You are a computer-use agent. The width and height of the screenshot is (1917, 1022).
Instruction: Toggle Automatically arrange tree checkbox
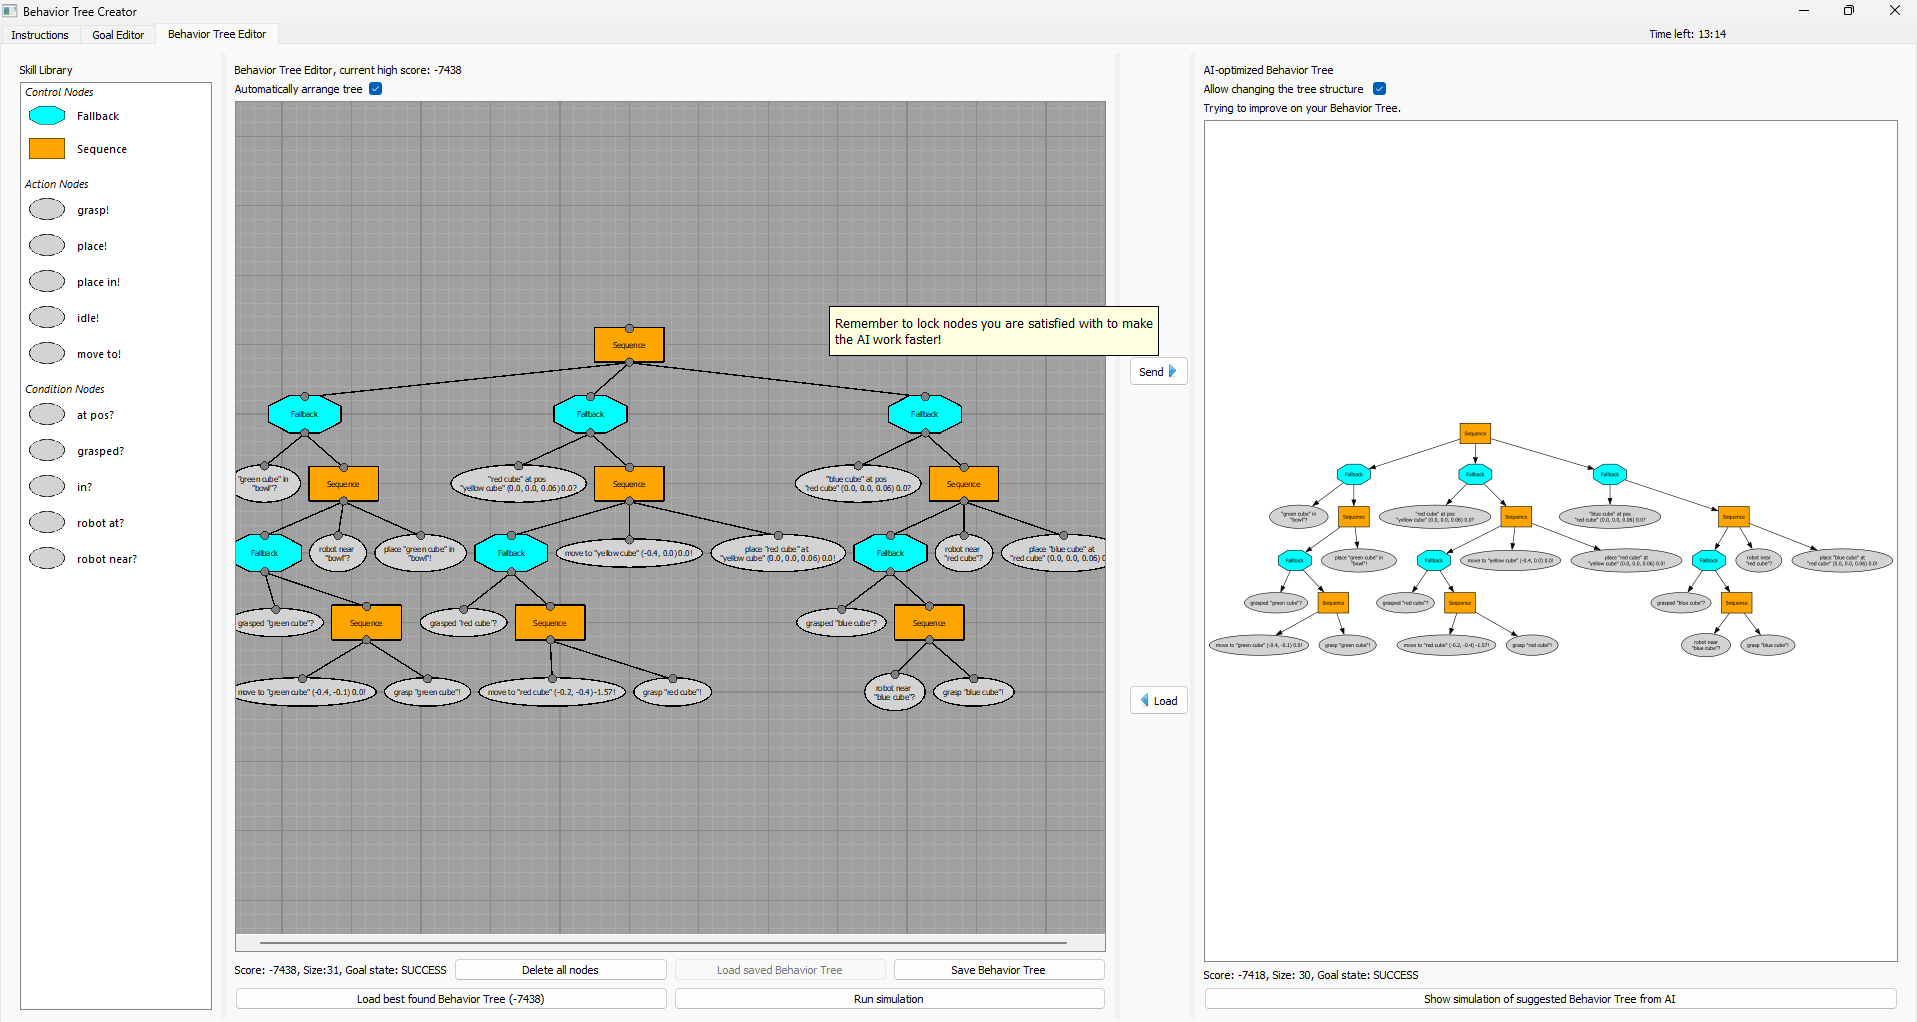click(x=376, y=89)
